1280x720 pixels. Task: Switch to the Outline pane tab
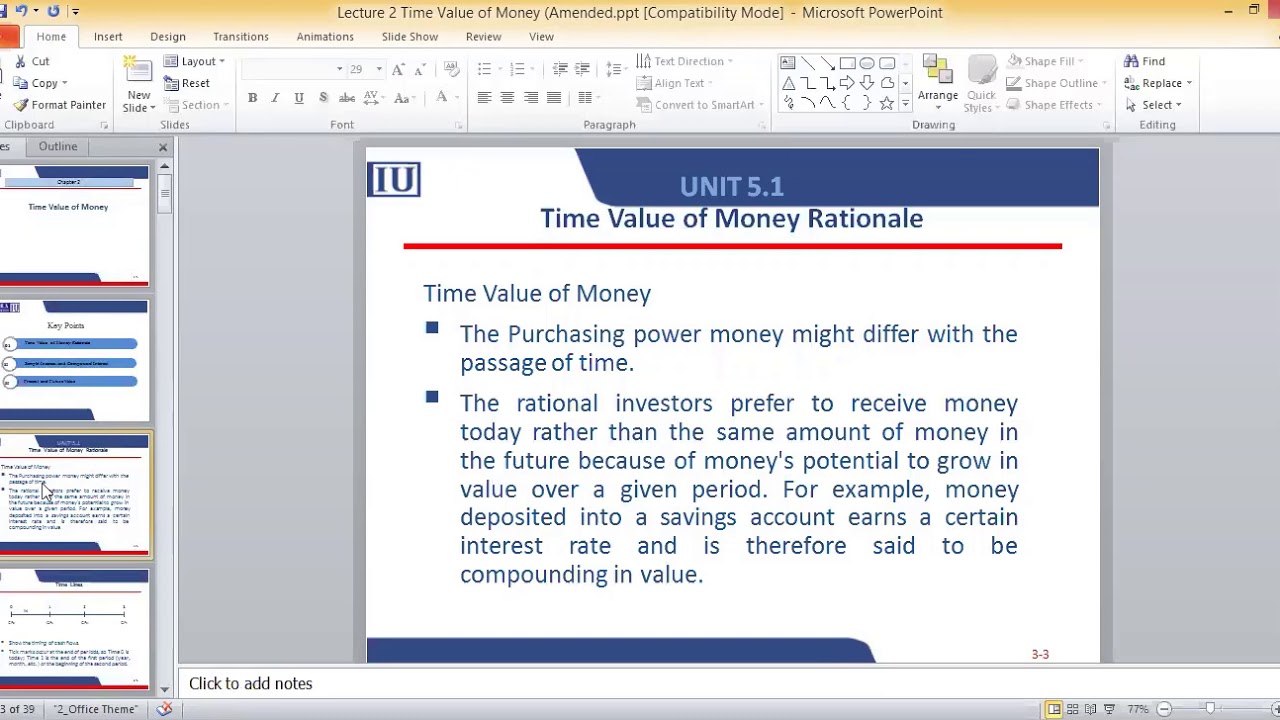point(58,146)
